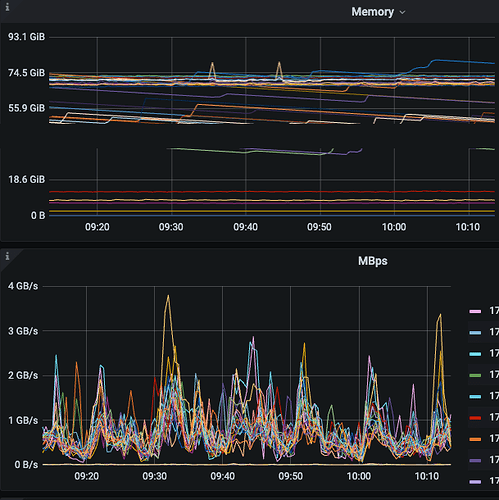Open the Memory panel info icon
499x500 pixels.
[7, 7]
